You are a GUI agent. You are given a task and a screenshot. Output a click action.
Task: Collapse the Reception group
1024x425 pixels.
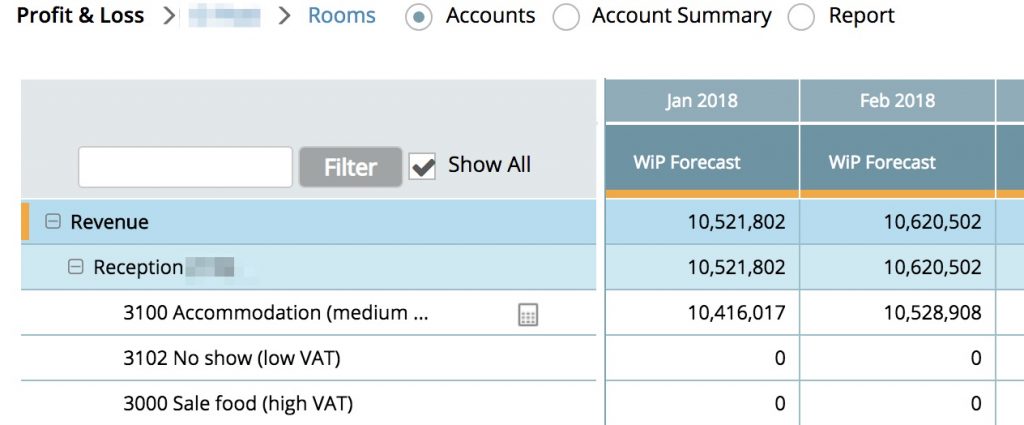tap(76, 268)
